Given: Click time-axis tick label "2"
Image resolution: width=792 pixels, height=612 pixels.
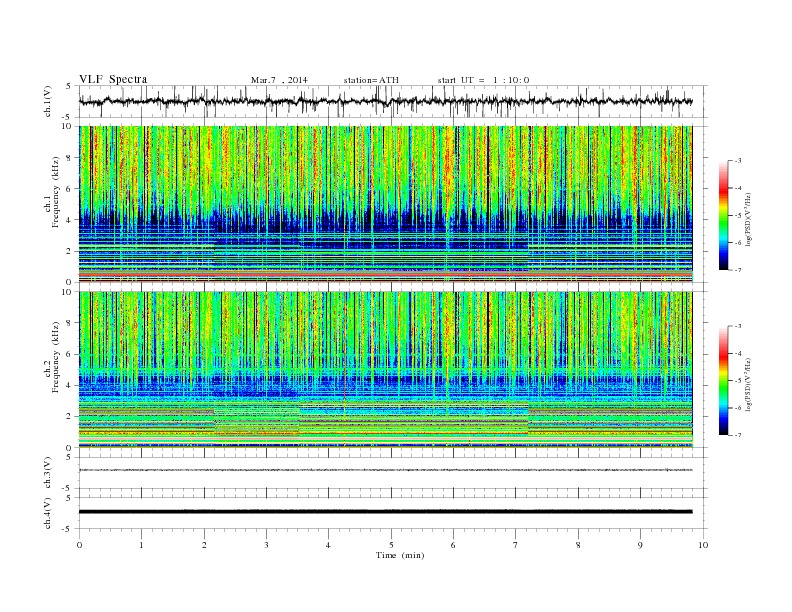Looking at the screenshot, I should tap(205, 545).
